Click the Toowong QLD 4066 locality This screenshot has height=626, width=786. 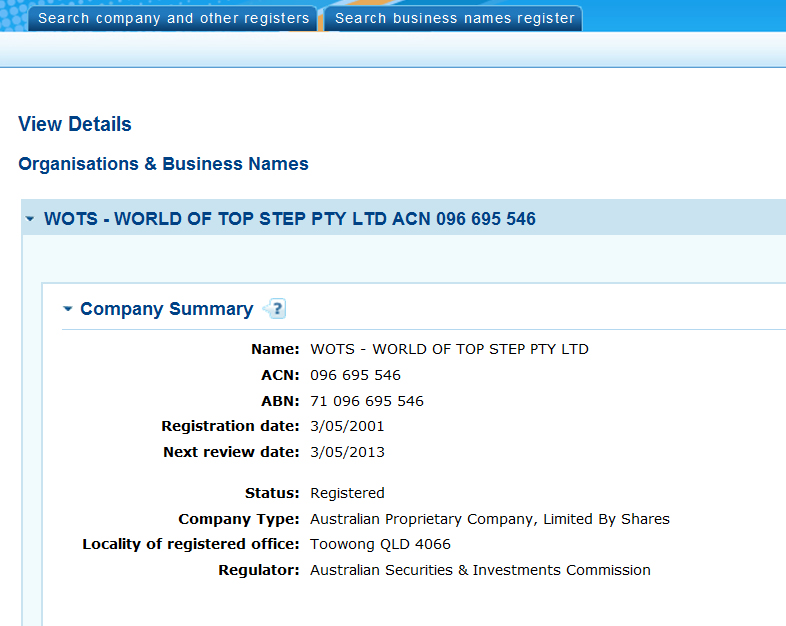[x=380, y=544]
